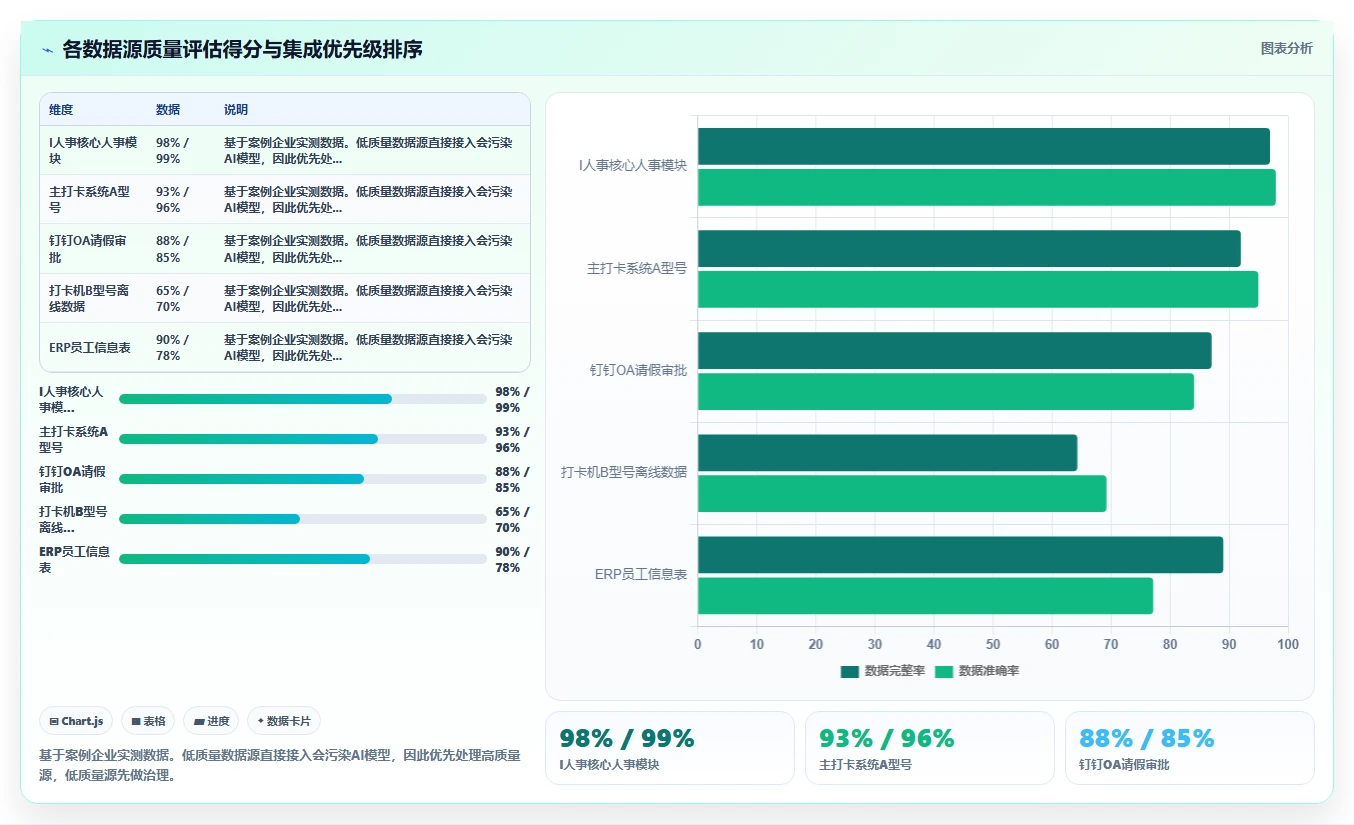Click the ERP员工信息表 progress bar

(x=303, y=559)
